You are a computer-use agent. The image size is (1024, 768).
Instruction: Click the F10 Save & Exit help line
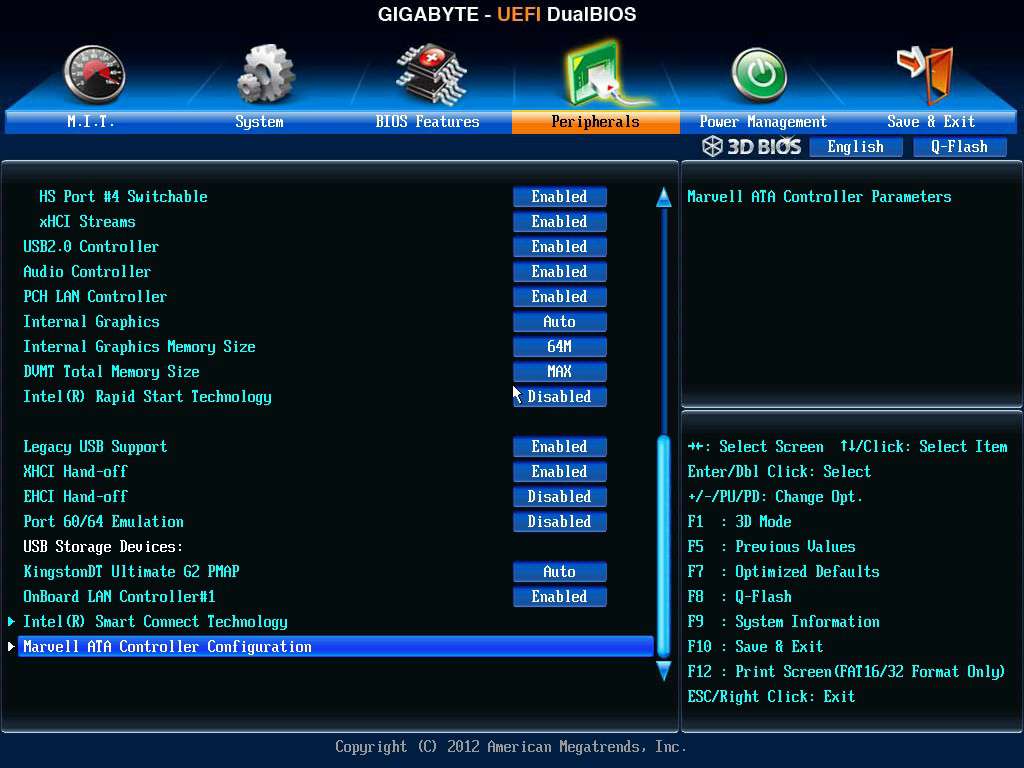756,647
